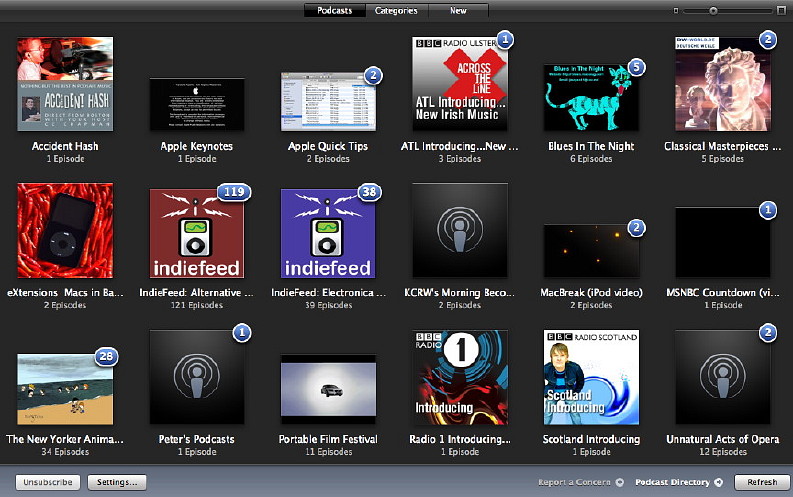The height and width of the screenshot is (497, 793).
Task: Click badge 1 on MSNBC Countdown
Action: (x=768, y=209)
